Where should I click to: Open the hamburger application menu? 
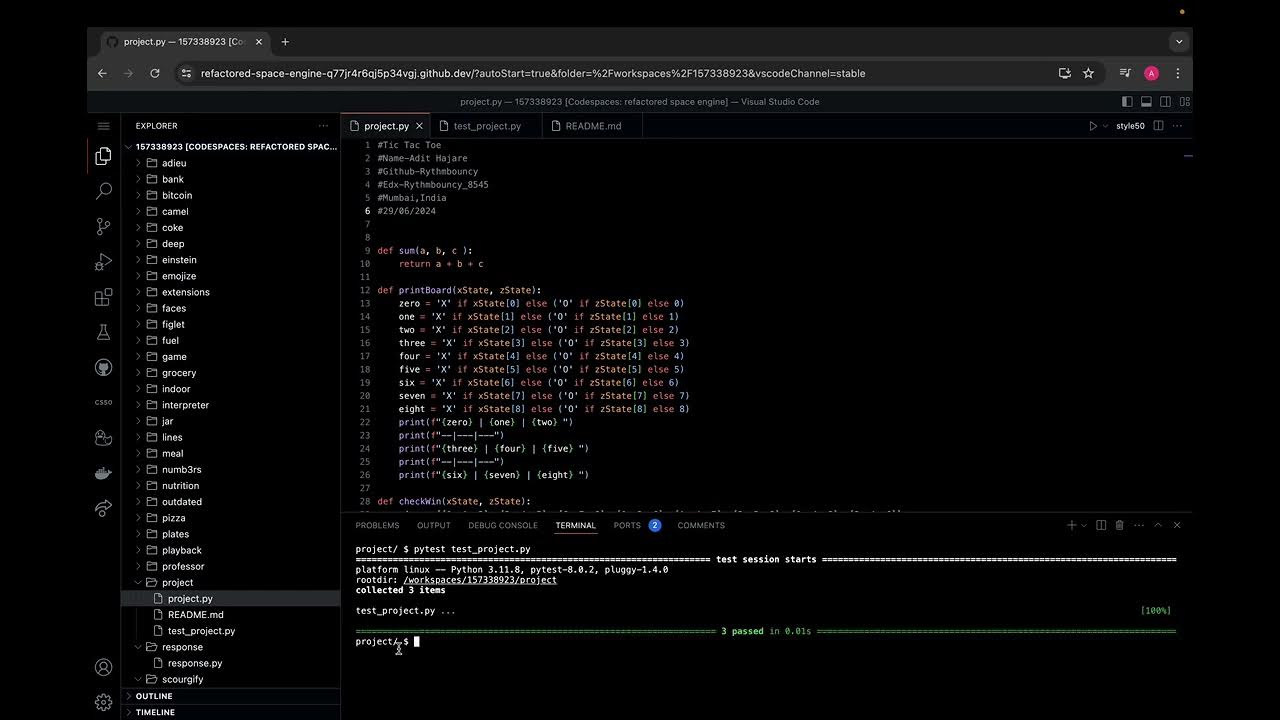[x=103, y=126]
